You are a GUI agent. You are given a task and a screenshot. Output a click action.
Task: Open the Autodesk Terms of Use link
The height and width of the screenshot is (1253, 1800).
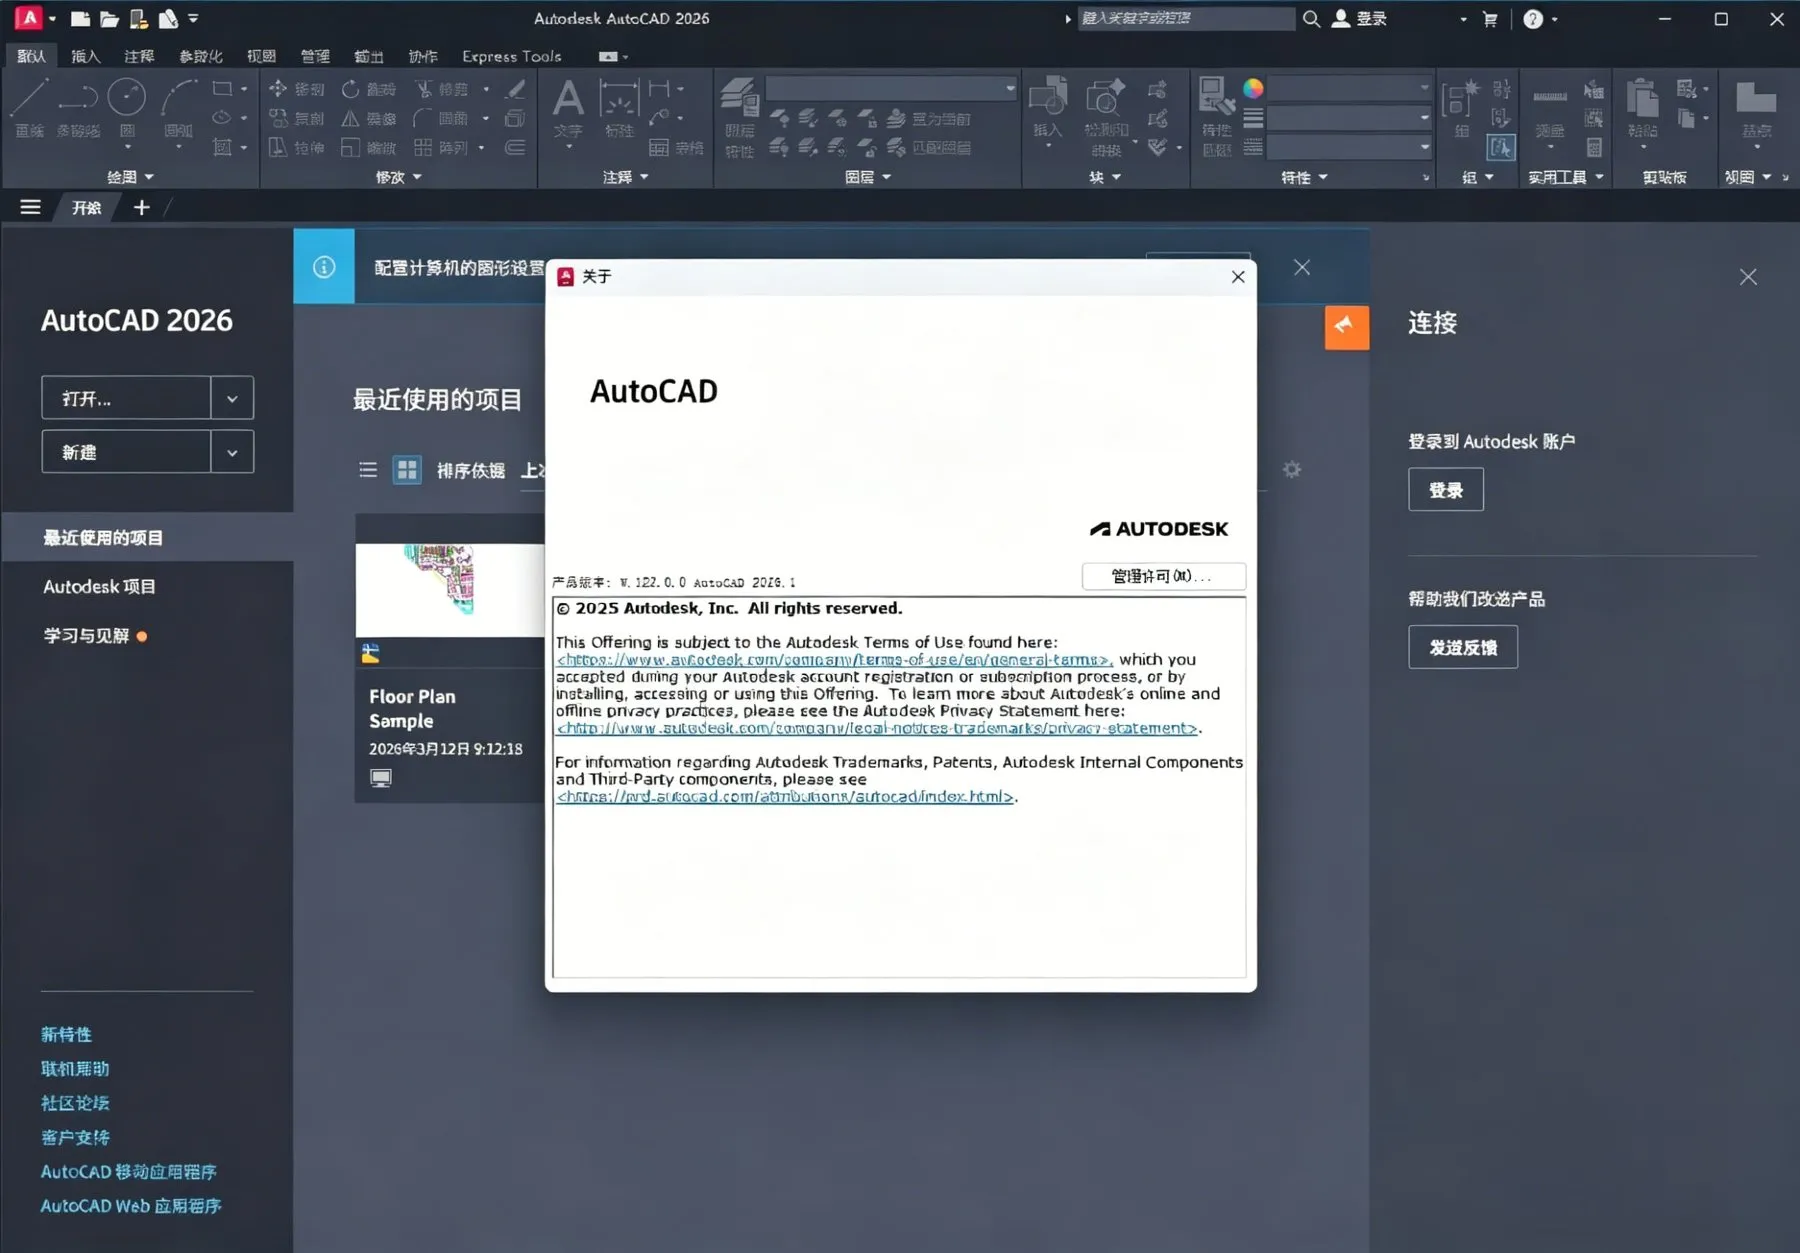(x=834, y=660)
